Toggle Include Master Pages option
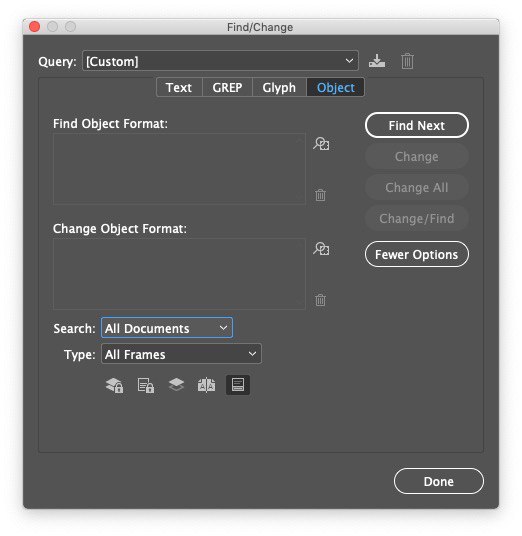This screenshot has height=536, width=522. (206, 385)
